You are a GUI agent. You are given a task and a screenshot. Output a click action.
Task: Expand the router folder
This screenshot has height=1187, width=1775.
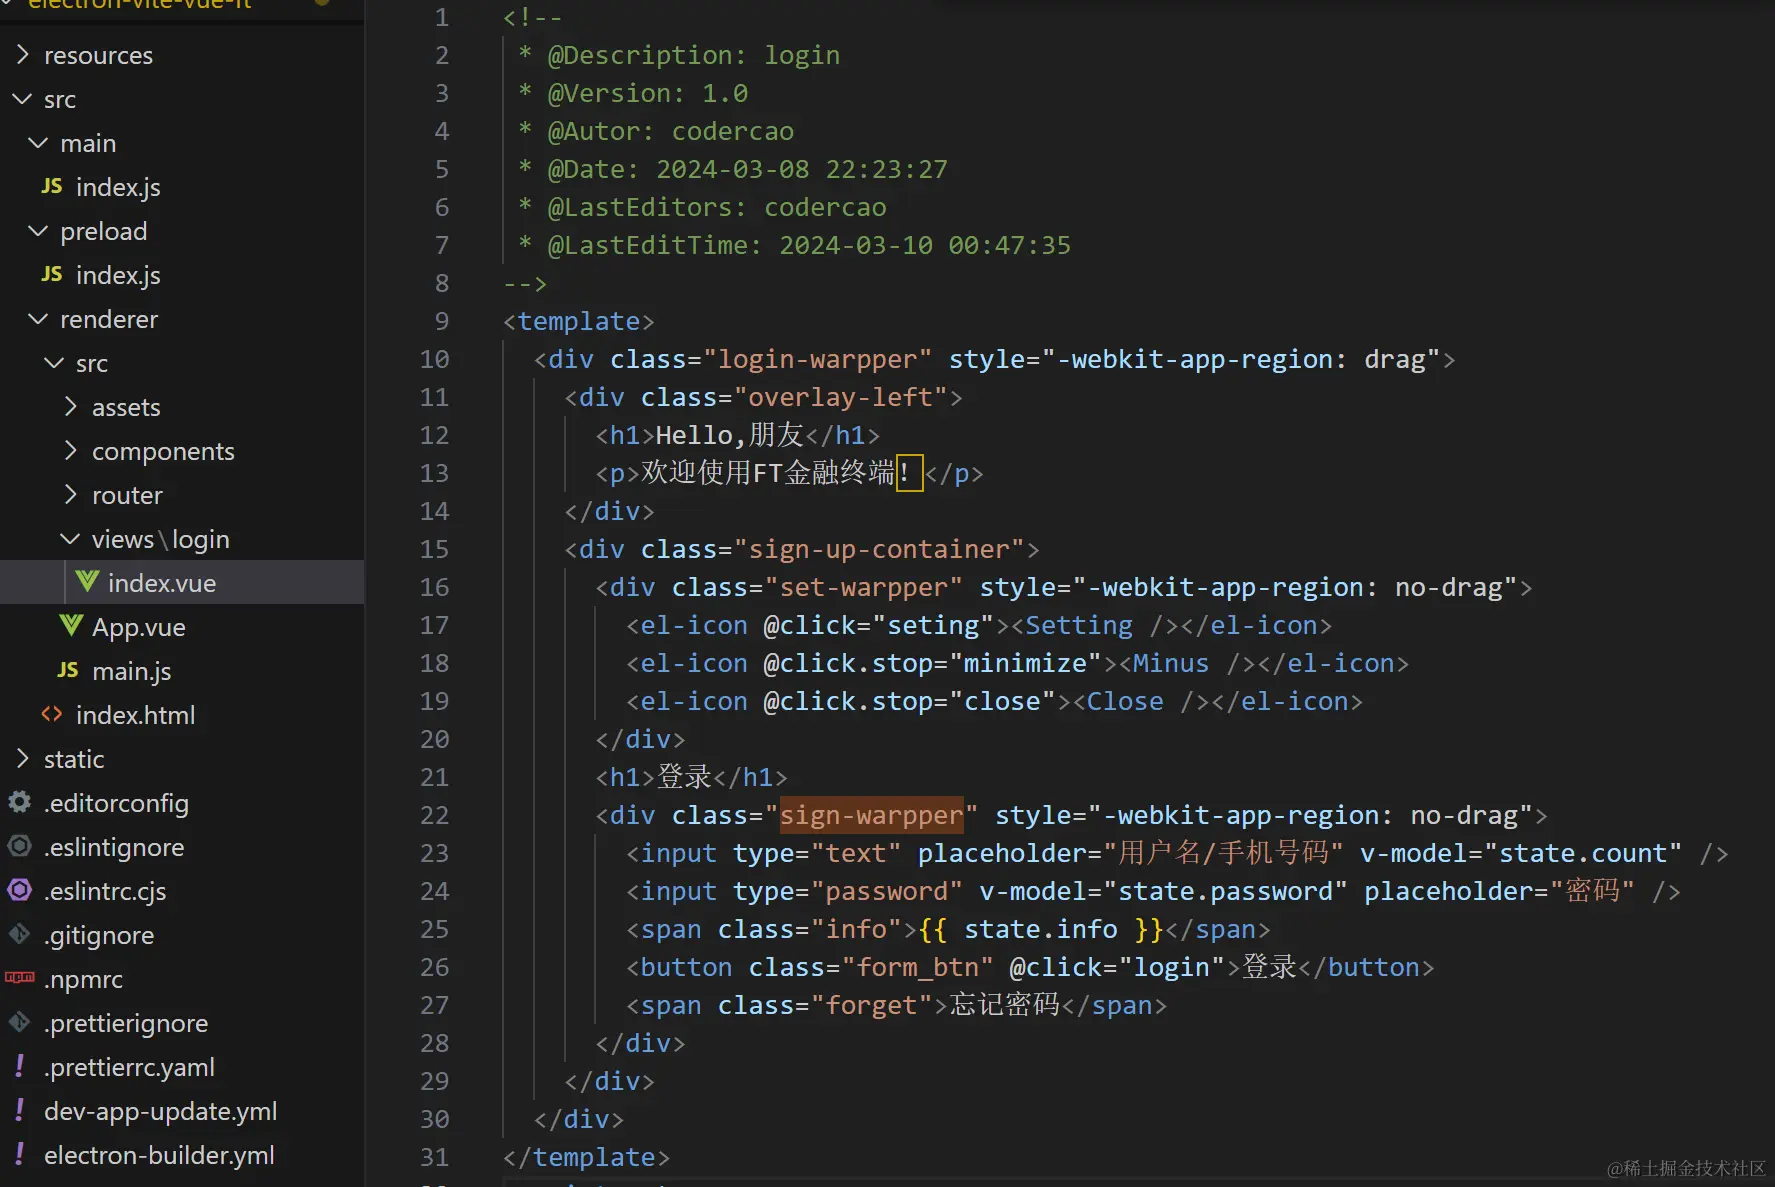[70, 494]
